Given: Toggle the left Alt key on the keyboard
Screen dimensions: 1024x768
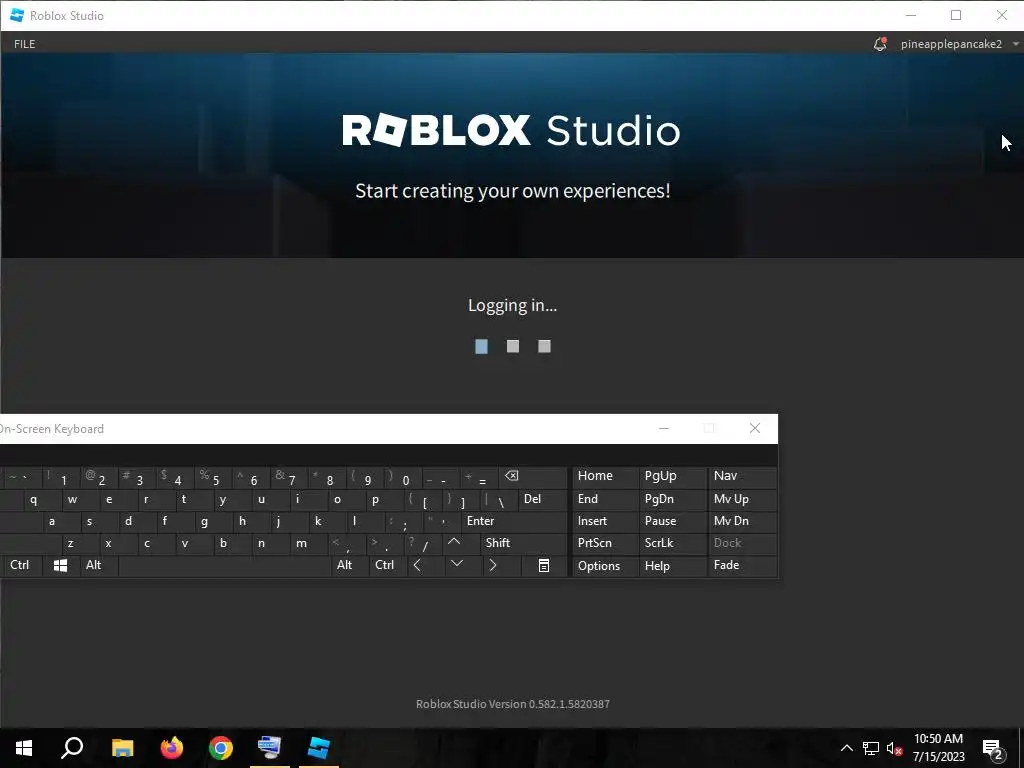Looking at the screenshot, I should click(x=99, y=566).
